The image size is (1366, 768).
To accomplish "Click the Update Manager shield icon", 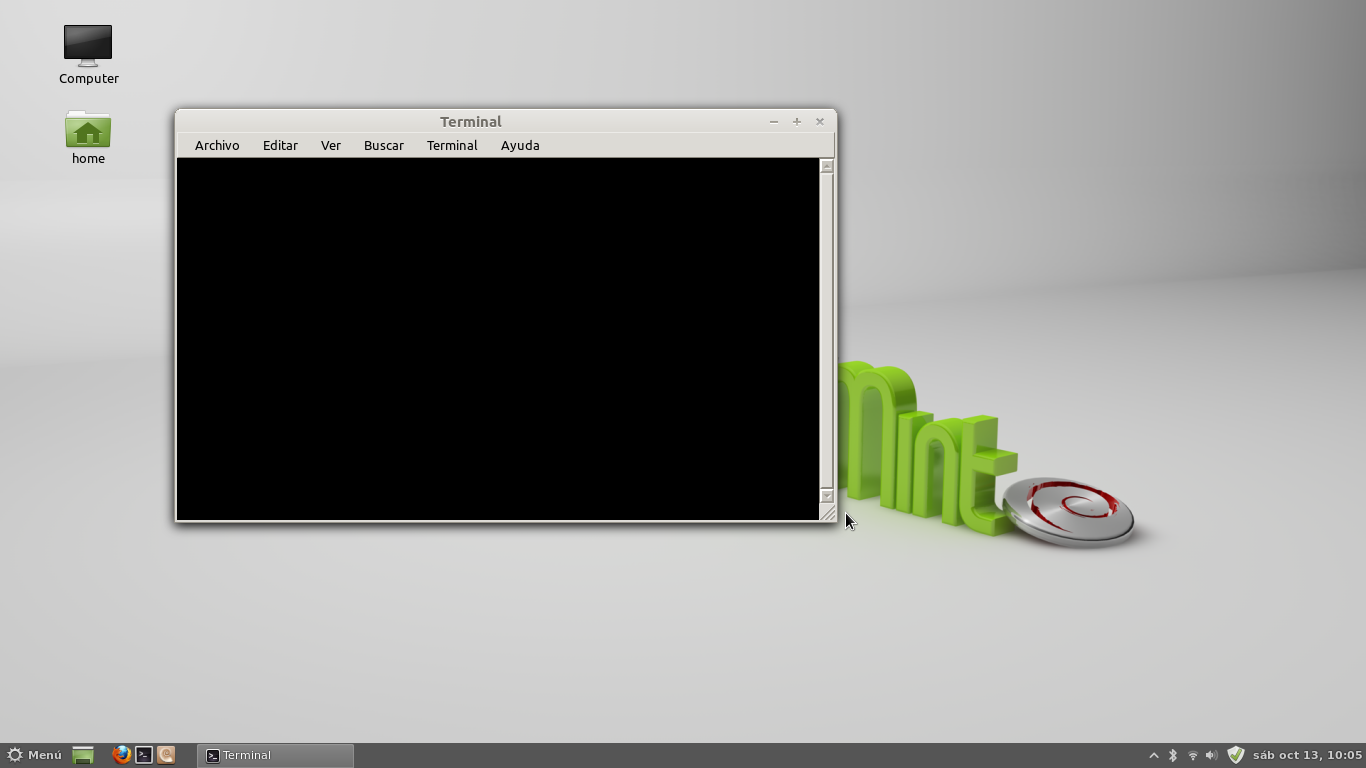I will pos(1235,755).
